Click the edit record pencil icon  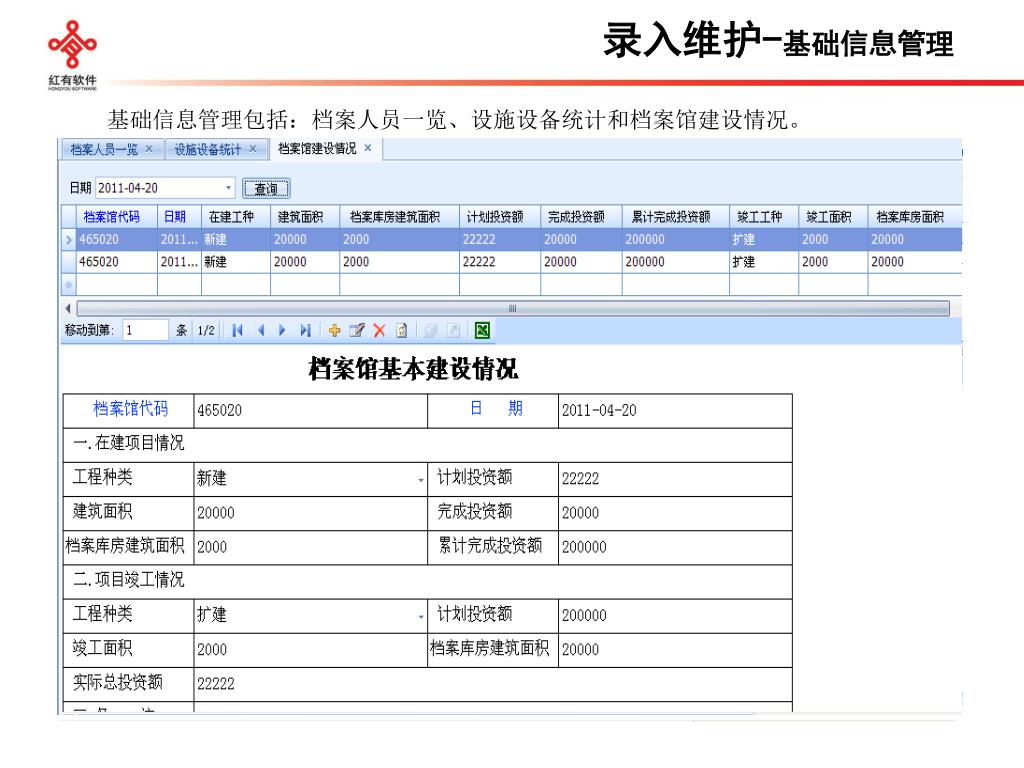tap(357, 330)
